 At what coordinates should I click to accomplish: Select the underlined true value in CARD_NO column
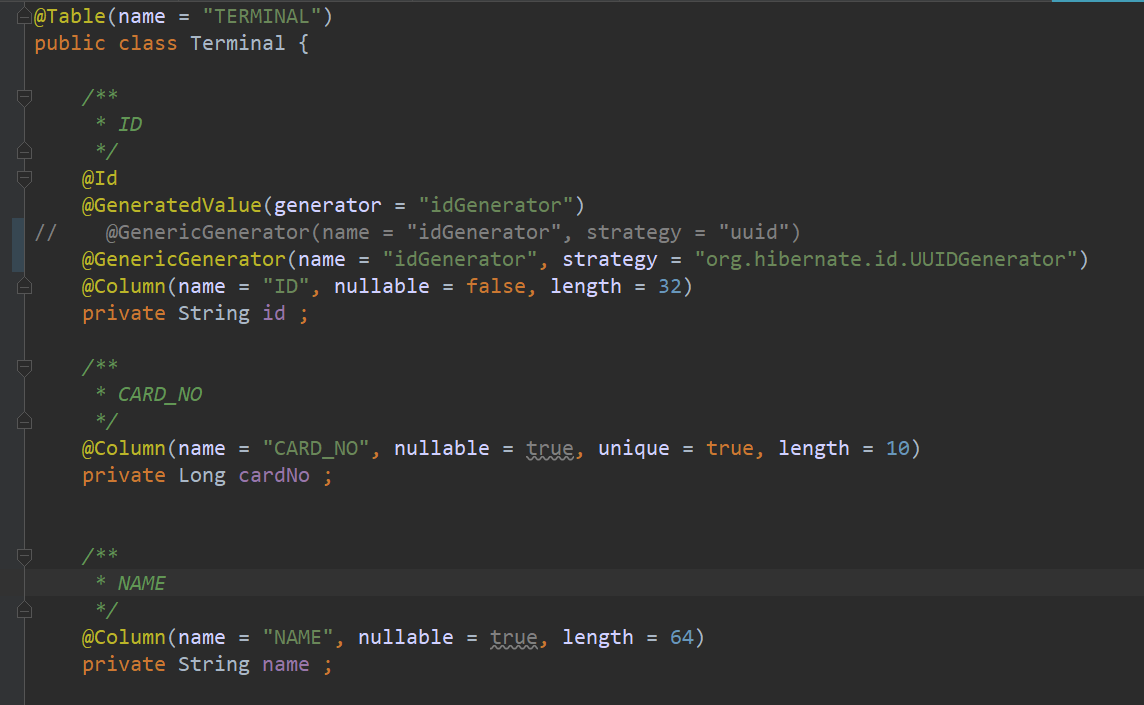click(549, 448)
